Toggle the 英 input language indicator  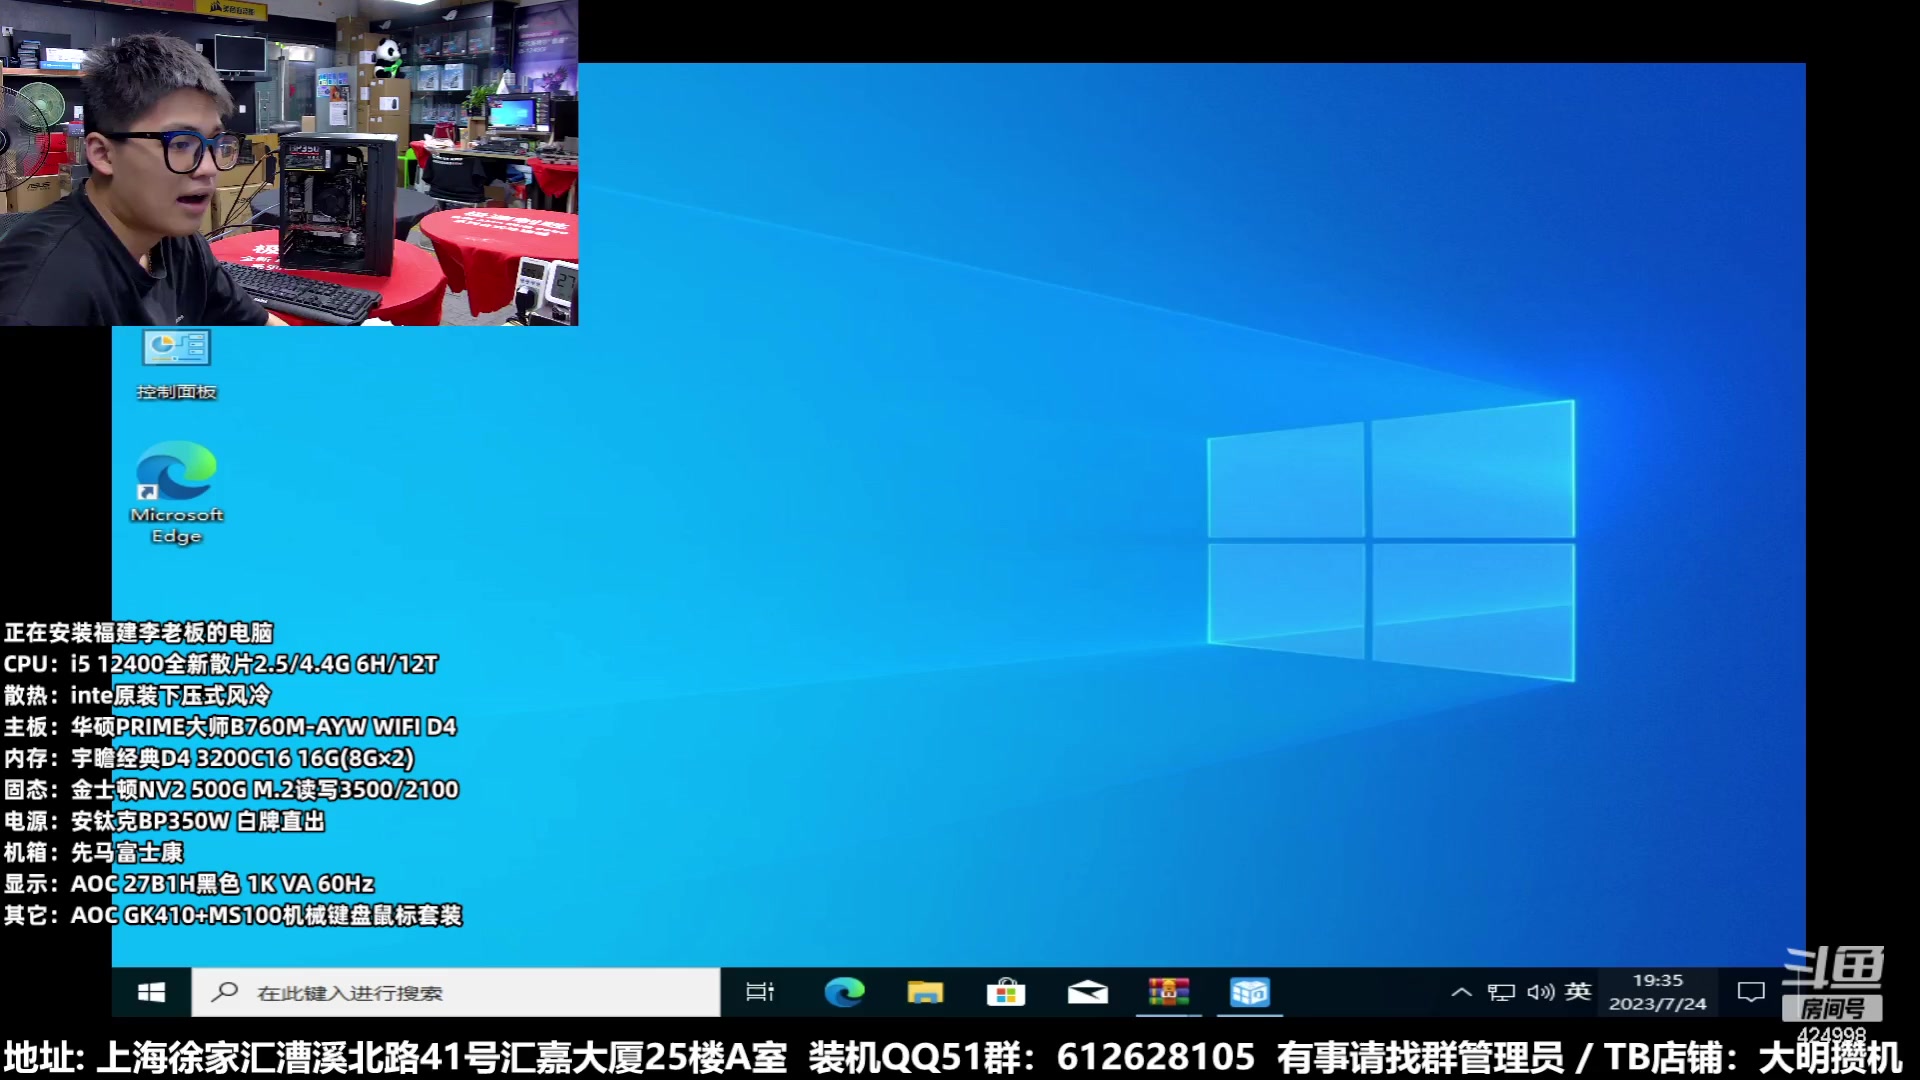1578,991
